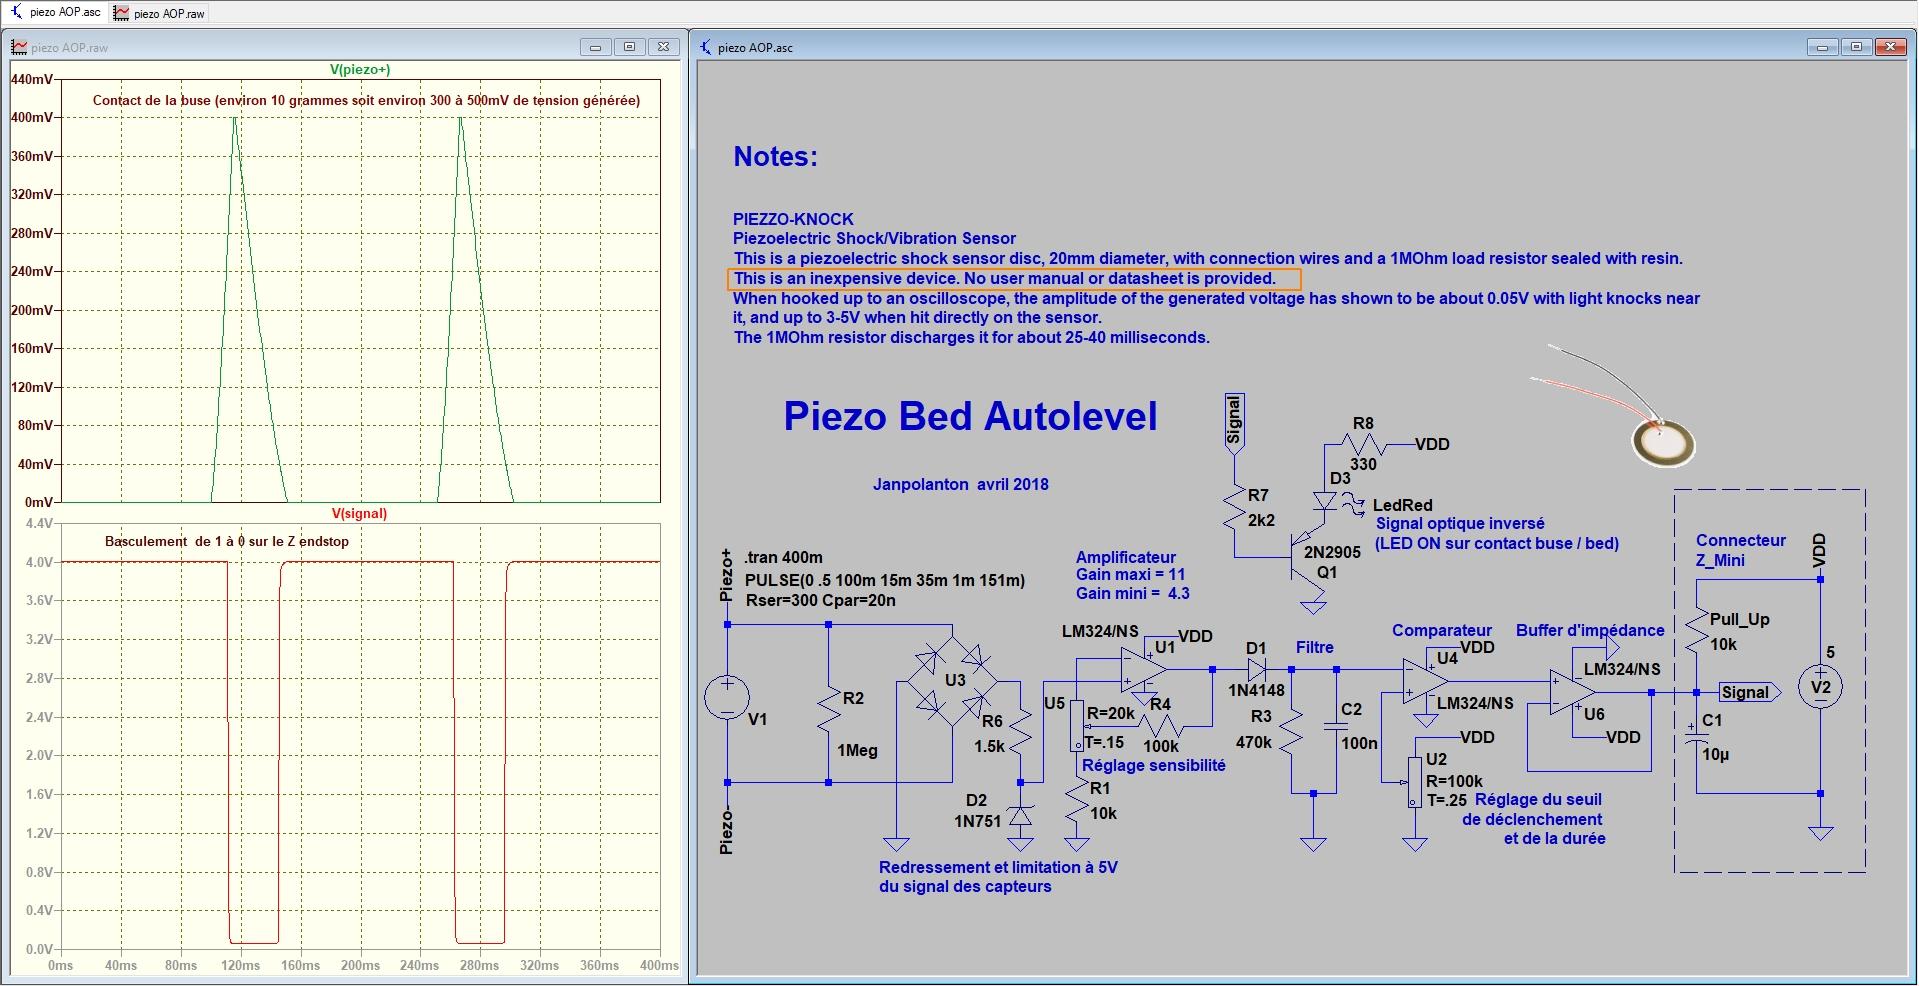Close the piezo AOP.raw plot window
Screen dimensions: 1919x986
(x=663, y=47)
